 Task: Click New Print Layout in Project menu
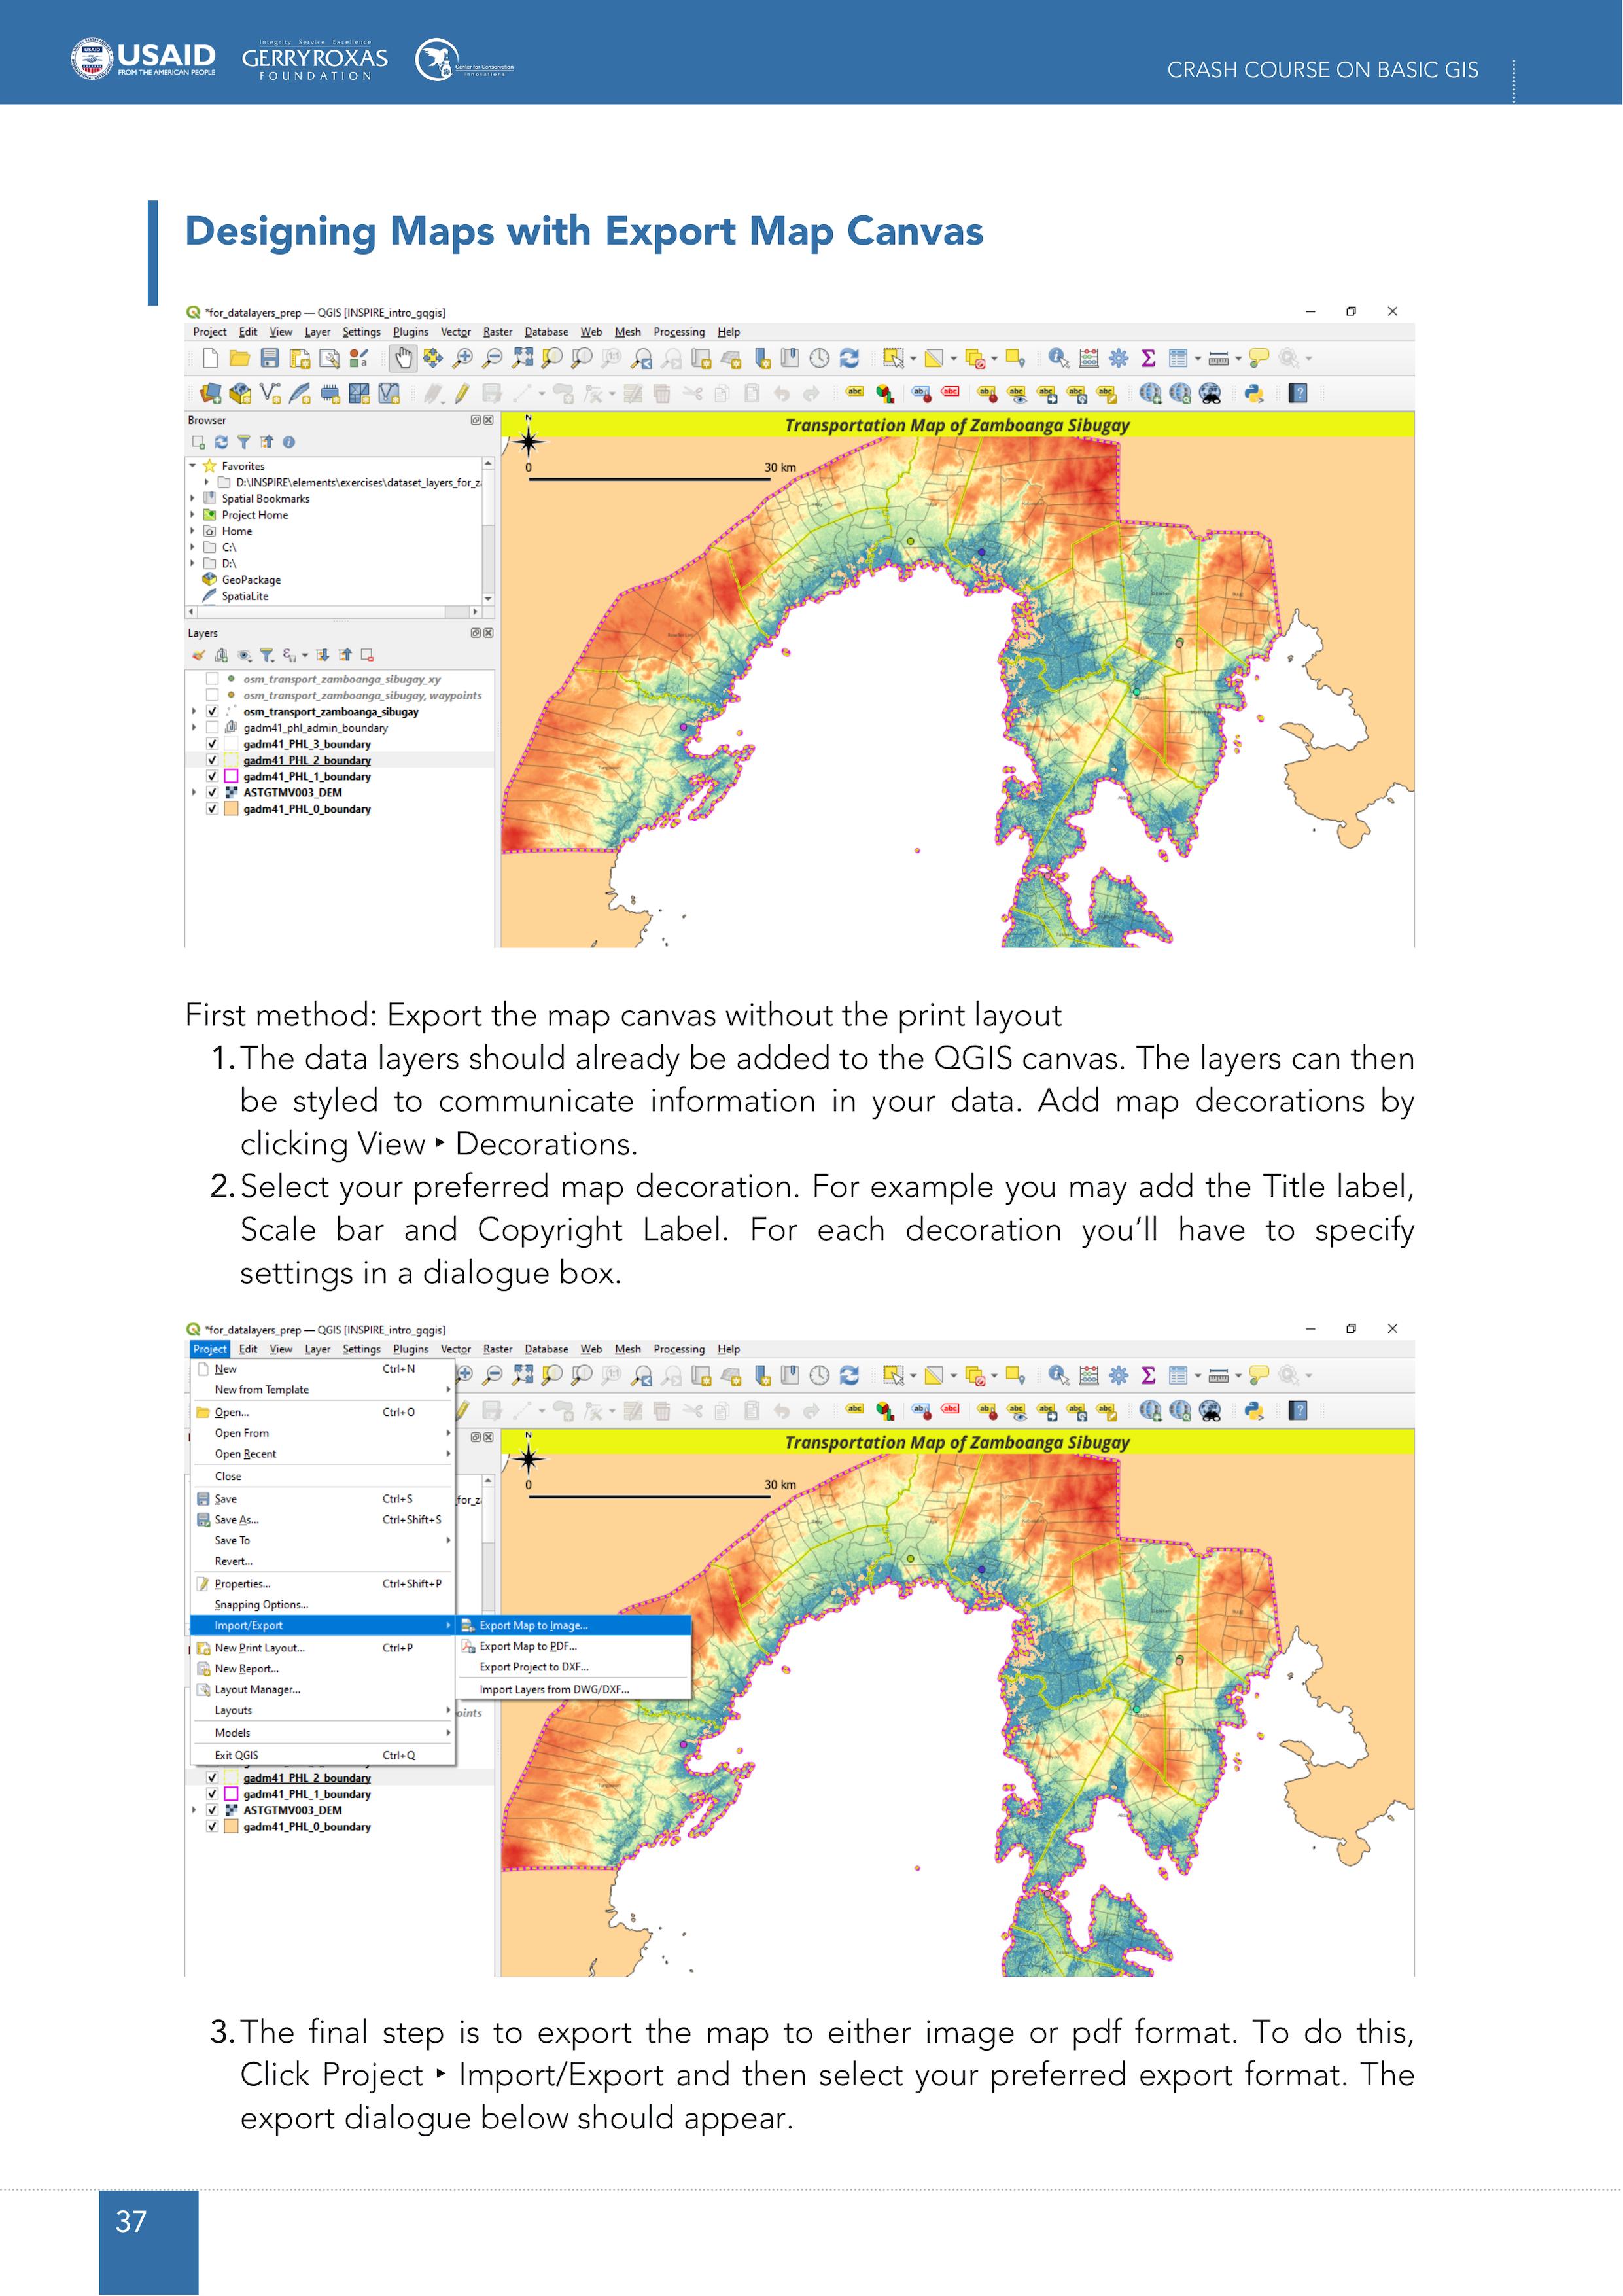[259, 1648]
